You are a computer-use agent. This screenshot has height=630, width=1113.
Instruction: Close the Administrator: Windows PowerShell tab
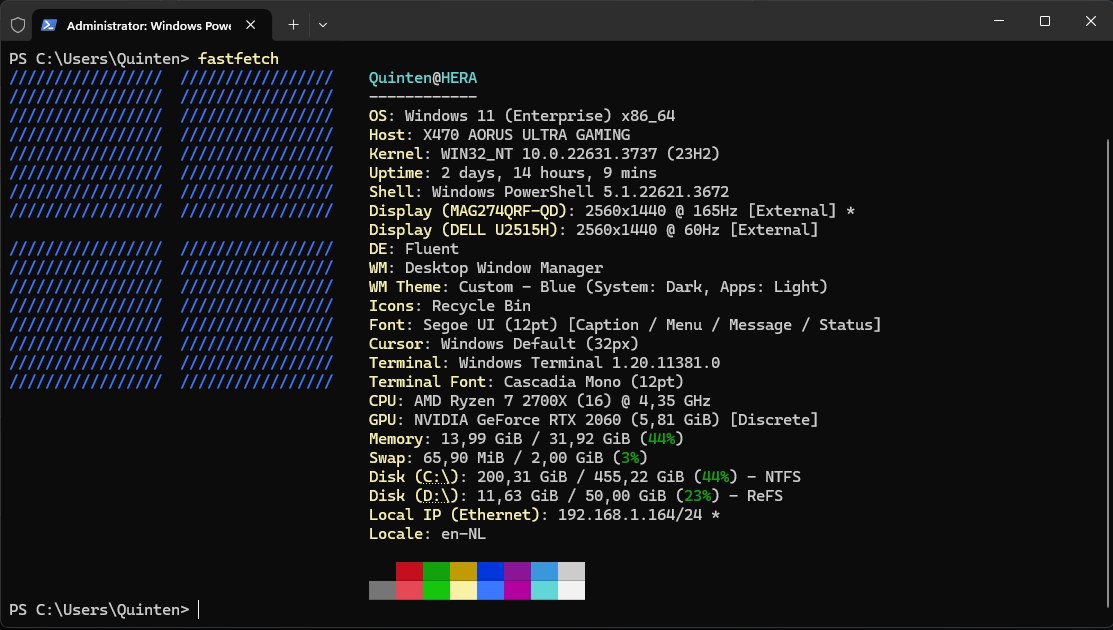(x=250, y=24)
